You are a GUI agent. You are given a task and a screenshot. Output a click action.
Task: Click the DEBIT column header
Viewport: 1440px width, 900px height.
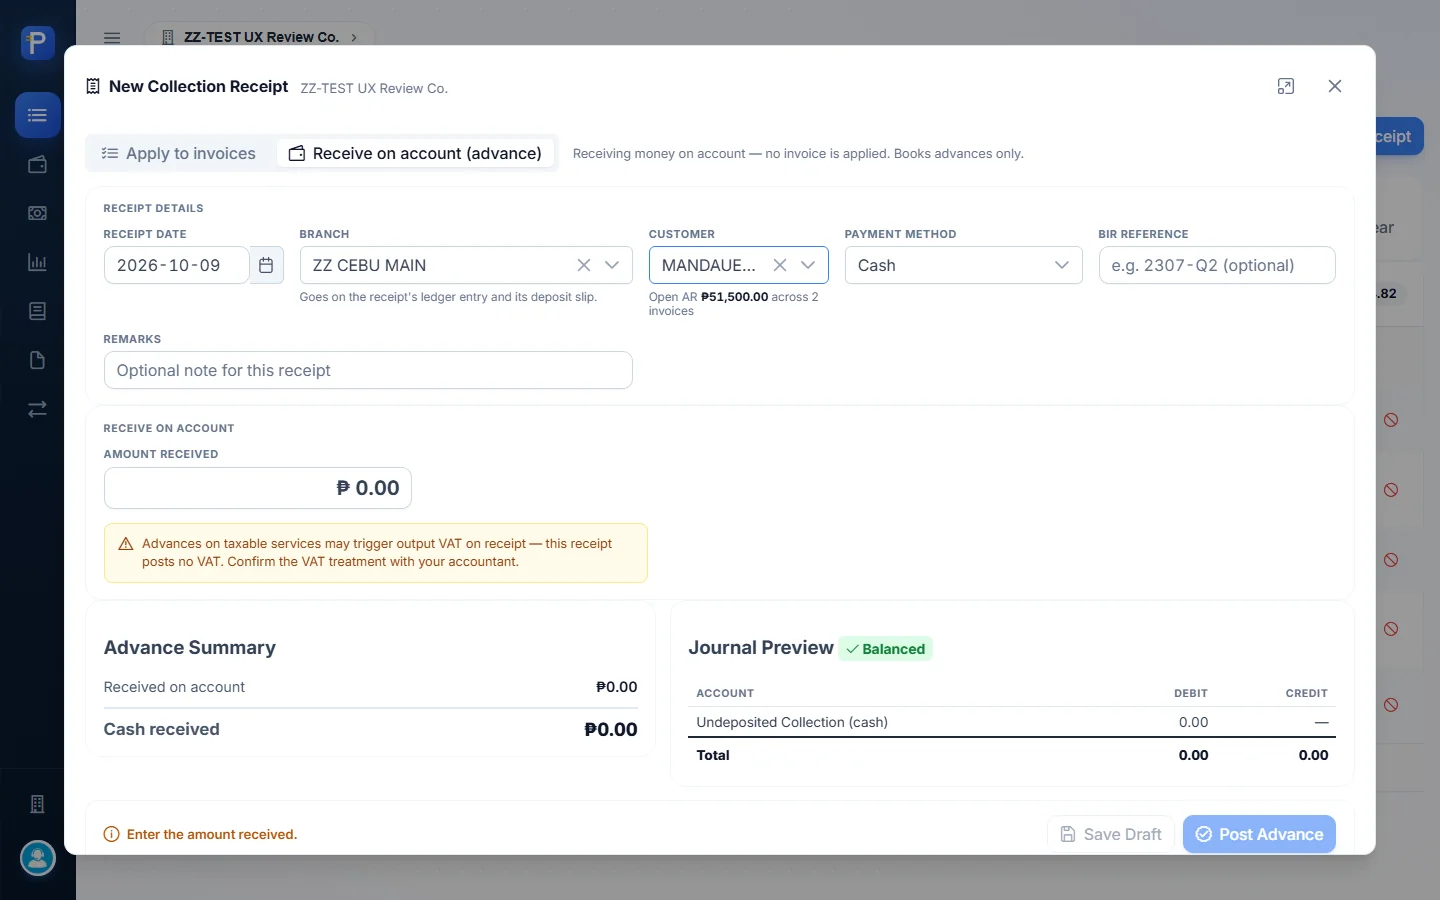[1191, 693]
